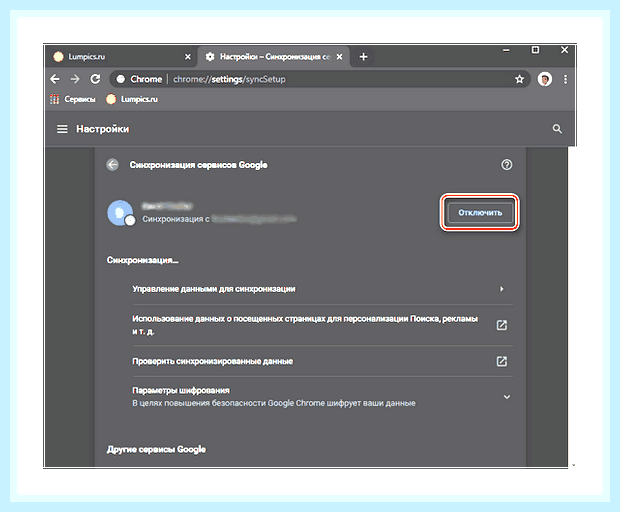Click the Параметры шифрования label
This screenshot has height=512, width=620.
point(181,391)
